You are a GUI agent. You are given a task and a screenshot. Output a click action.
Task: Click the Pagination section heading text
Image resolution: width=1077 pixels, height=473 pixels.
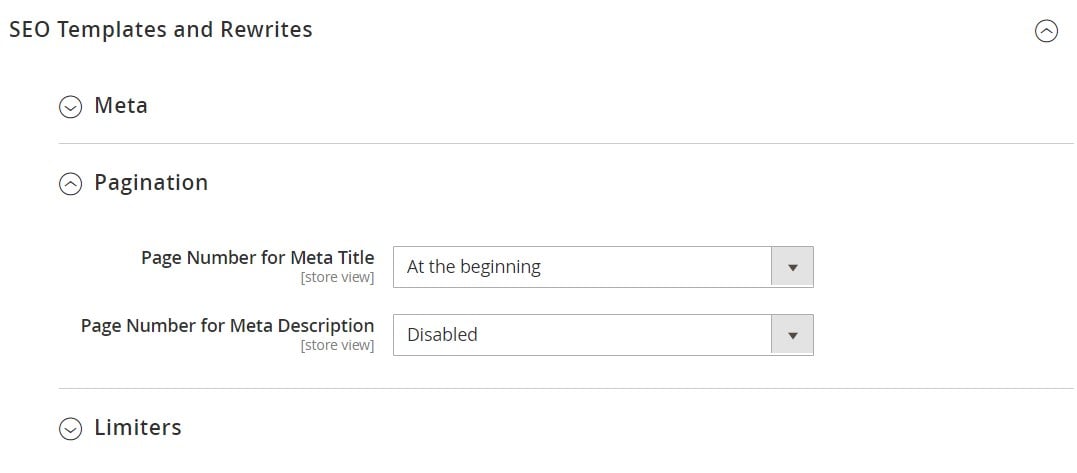point(151,183)
